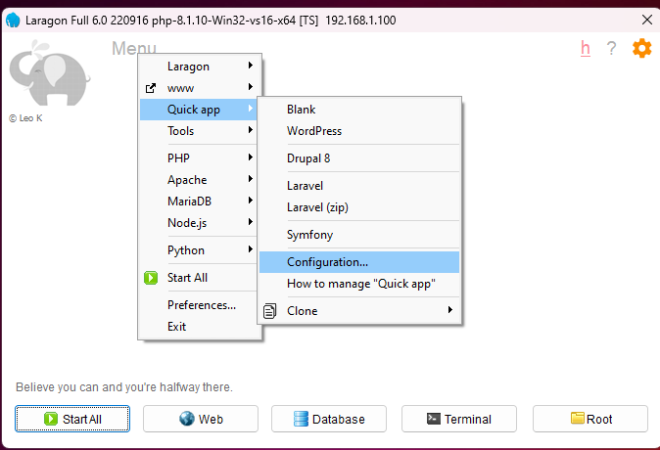Choose Exit from the menu
Image resolution: width=660 pixels, height=450 pixels.
(198, 327)
